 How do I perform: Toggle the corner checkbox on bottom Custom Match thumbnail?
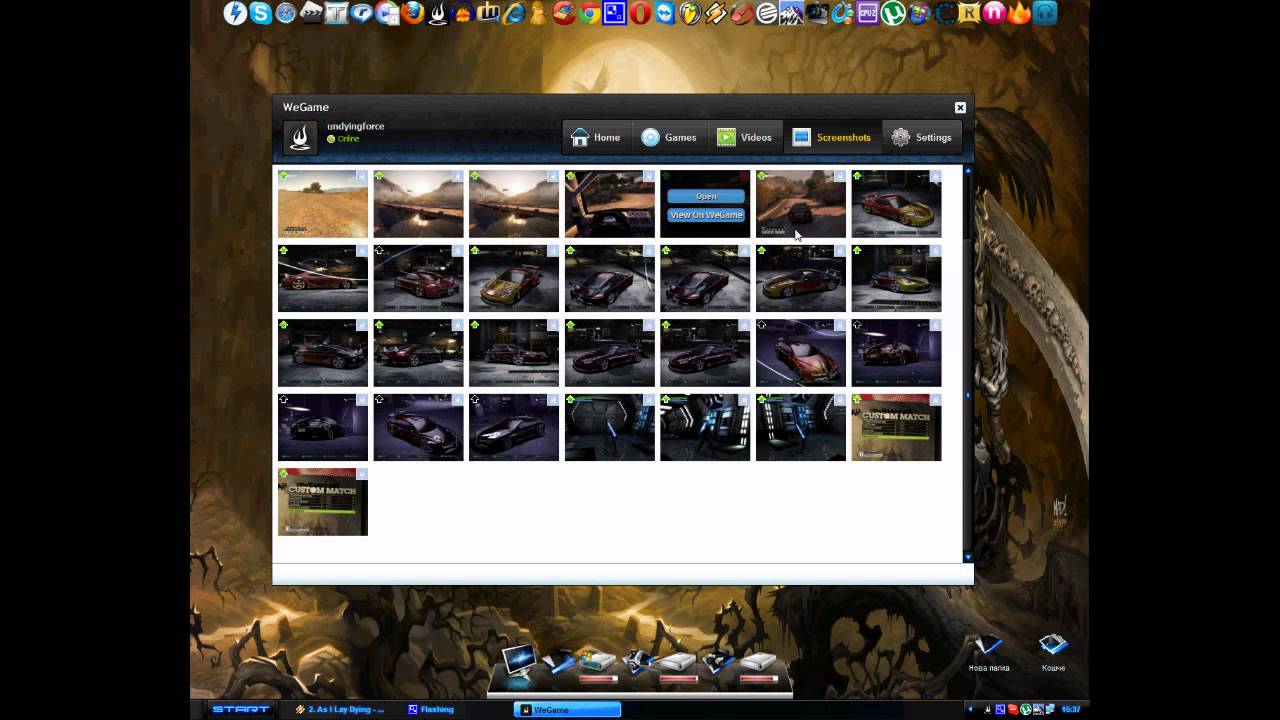(x=362, y=474)
